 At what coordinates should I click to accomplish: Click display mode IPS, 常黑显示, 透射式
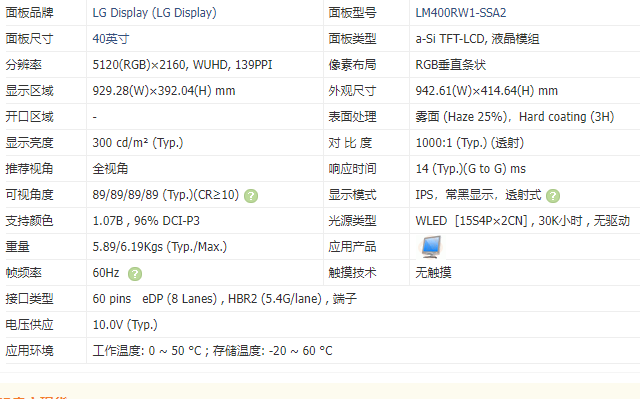pyautogui.click(x=478, y=195)
